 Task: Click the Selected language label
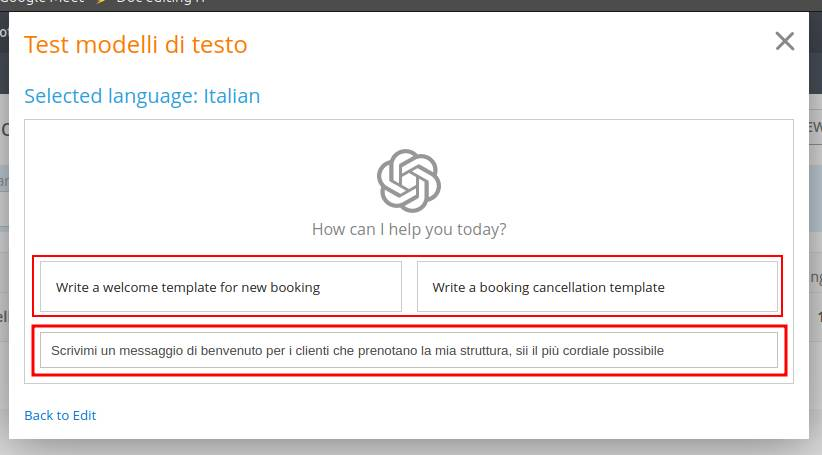[110, 96]
